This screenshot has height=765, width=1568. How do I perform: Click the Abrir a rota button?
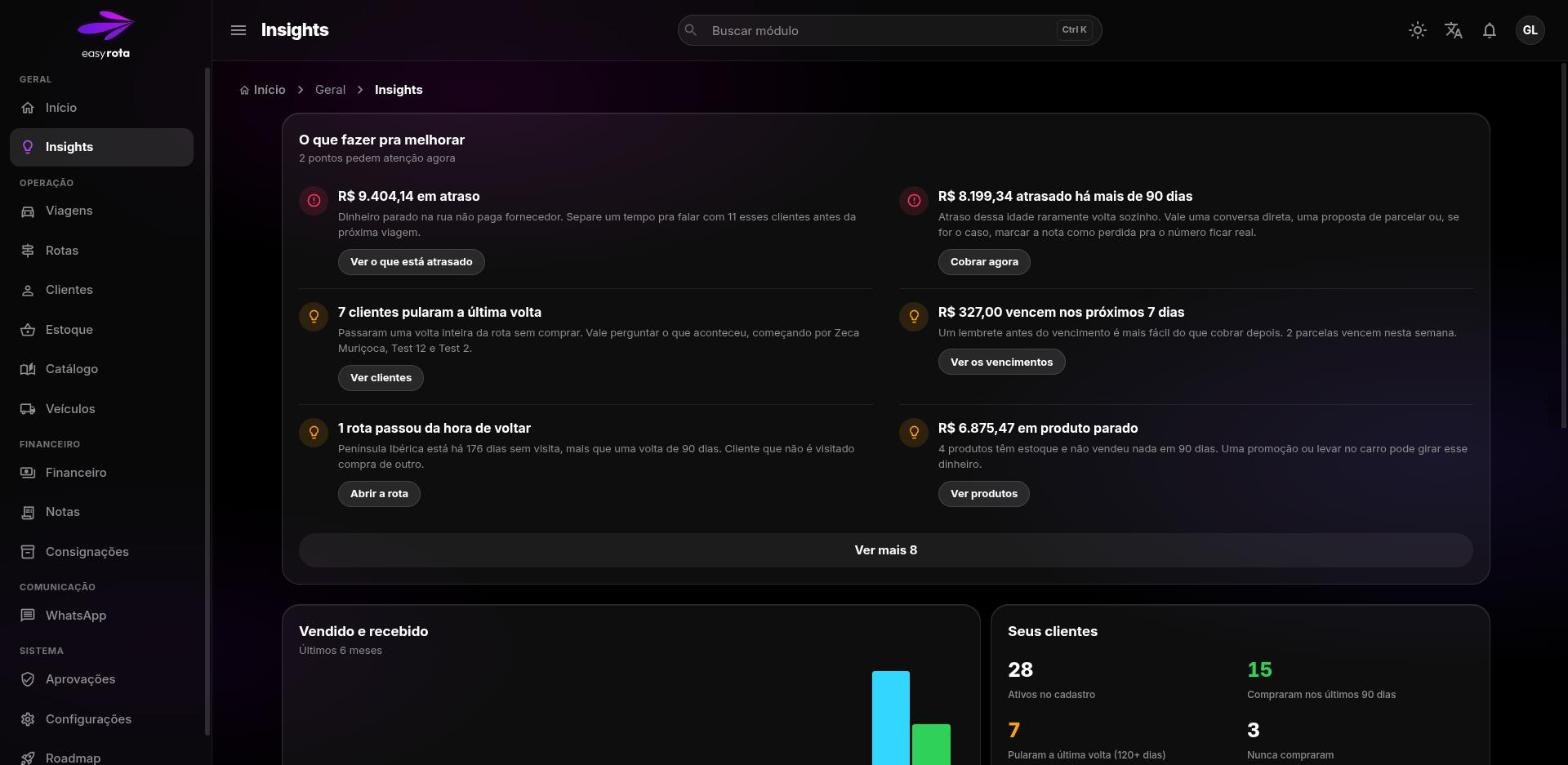pyautogui.click(x=379, y=494)
